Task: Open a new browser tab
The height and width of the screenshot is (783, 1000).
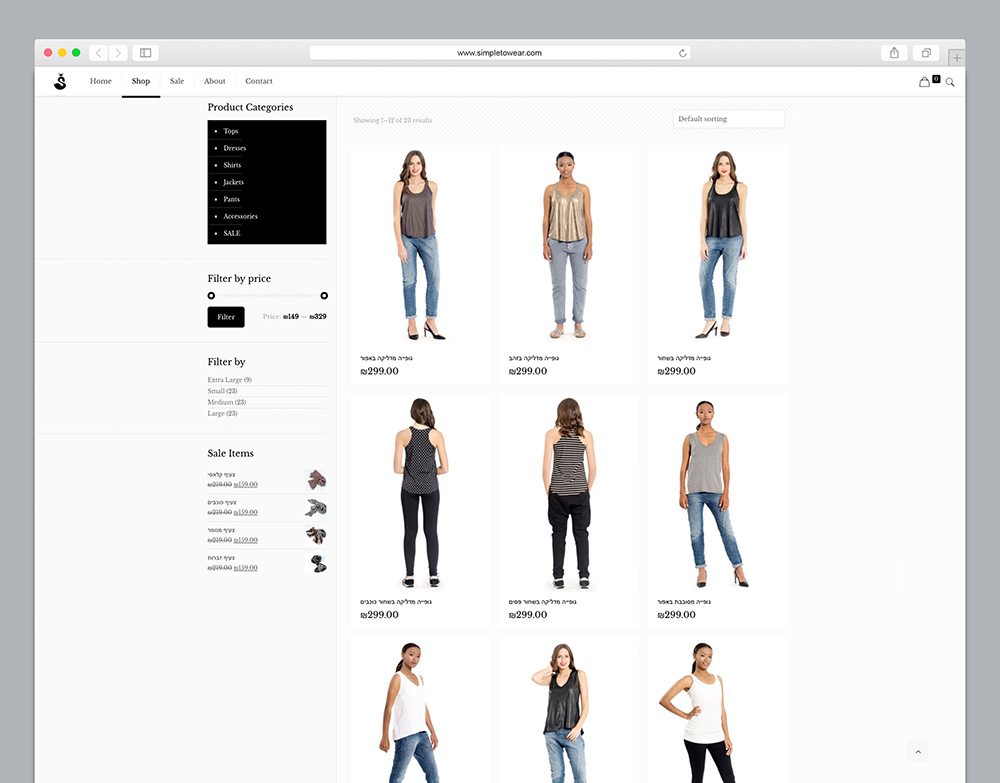Action: [x=956, y=58]
